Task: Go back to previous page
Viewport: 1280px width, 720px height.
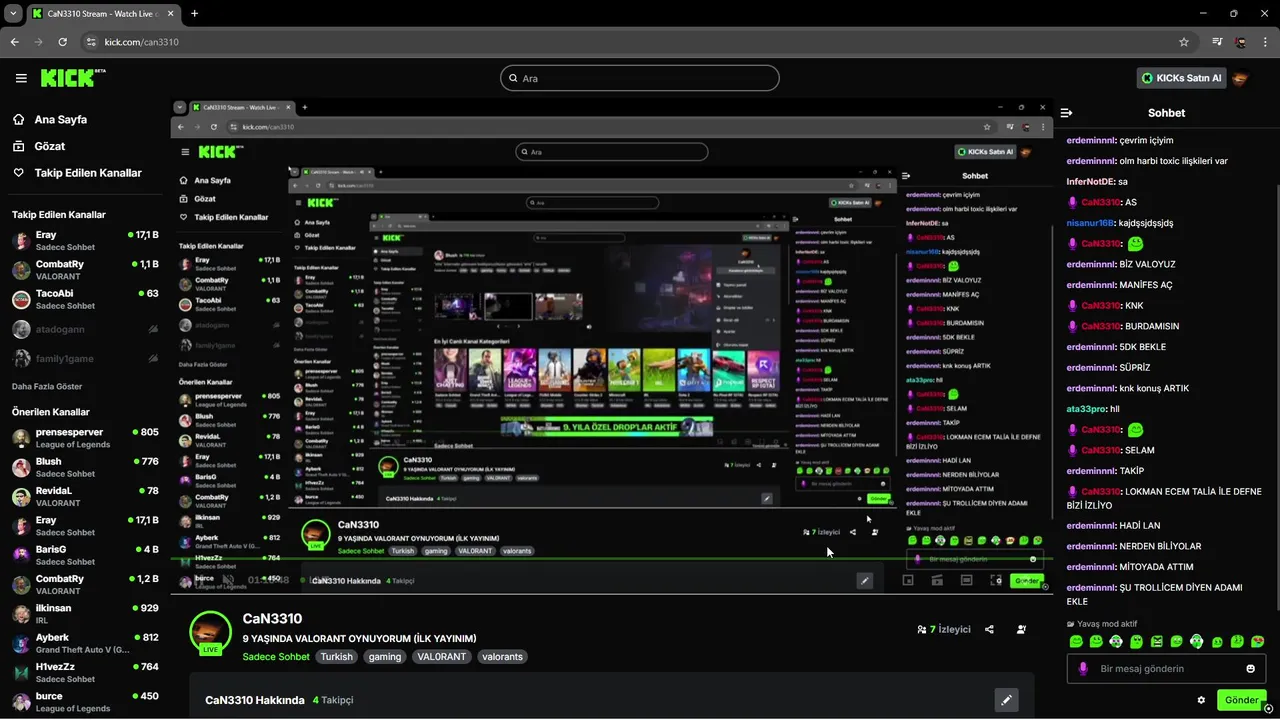Action: point(15,42)
